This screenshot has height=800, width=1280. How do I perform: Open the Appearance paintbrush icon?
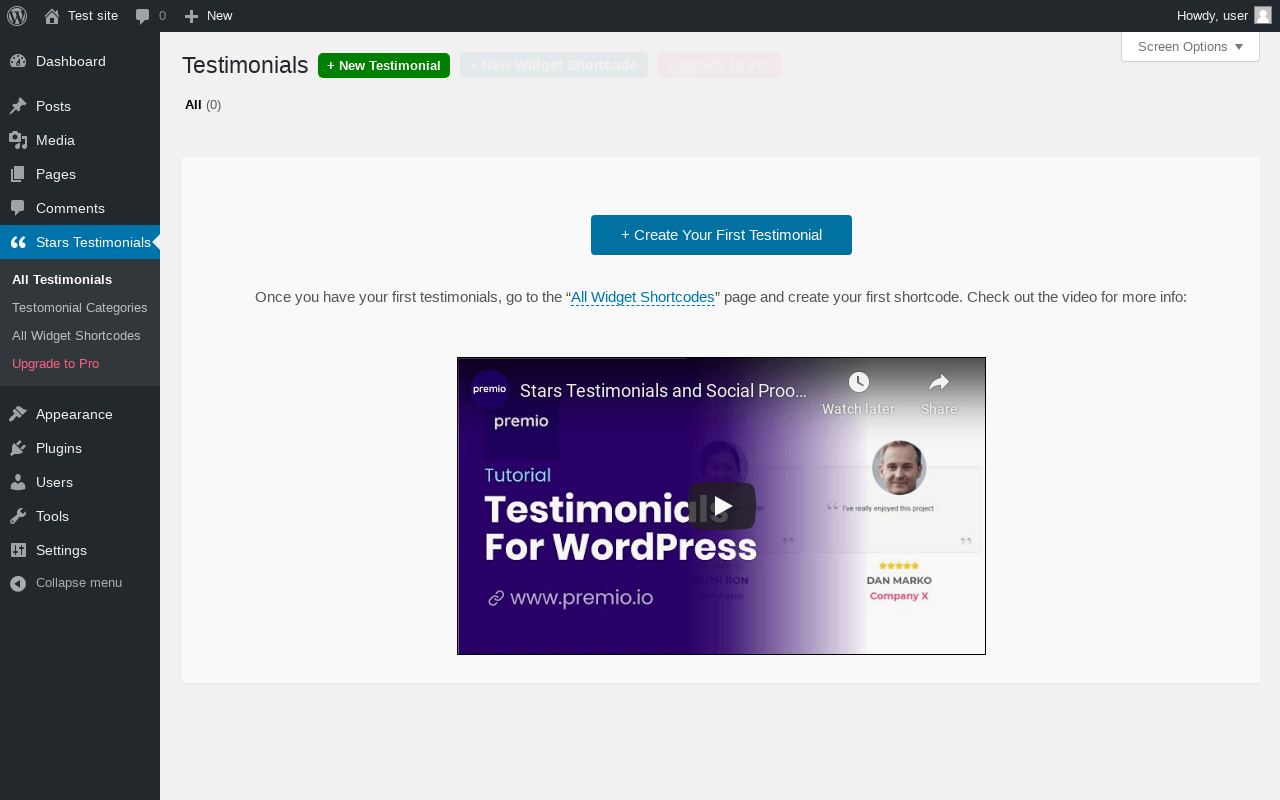pyautogui.click(x=18, y=414)
